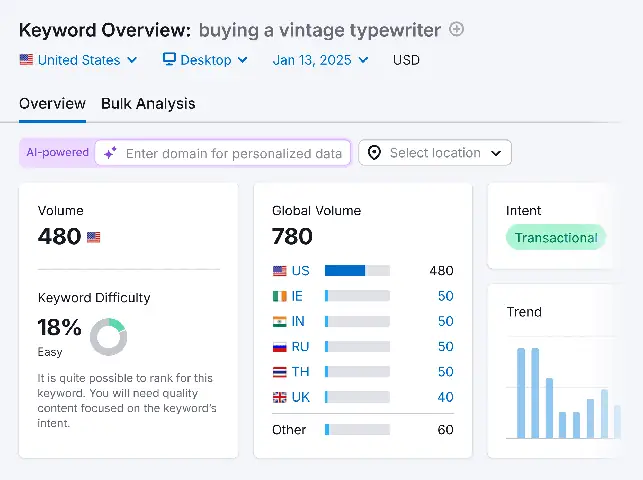Image resolution: width=643 pixels, height=480 pixels.
Task: Open the United States country dropdown
Action: (78, 60)
